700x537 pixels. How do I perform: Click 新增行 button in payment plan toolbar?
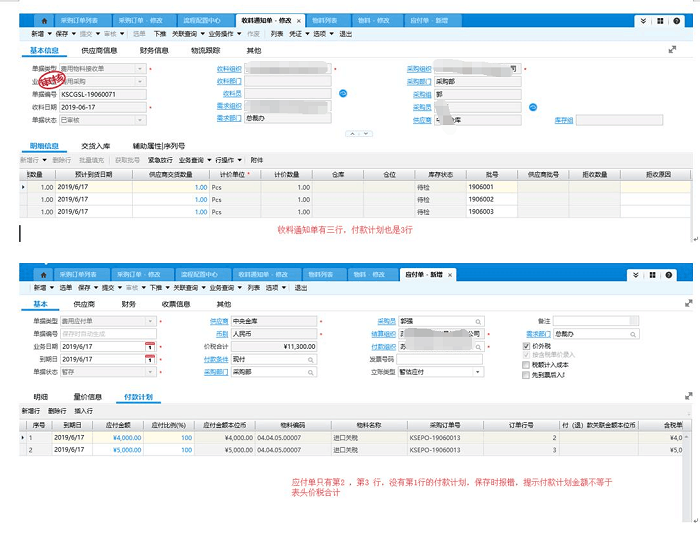click(x=32, y=411)
